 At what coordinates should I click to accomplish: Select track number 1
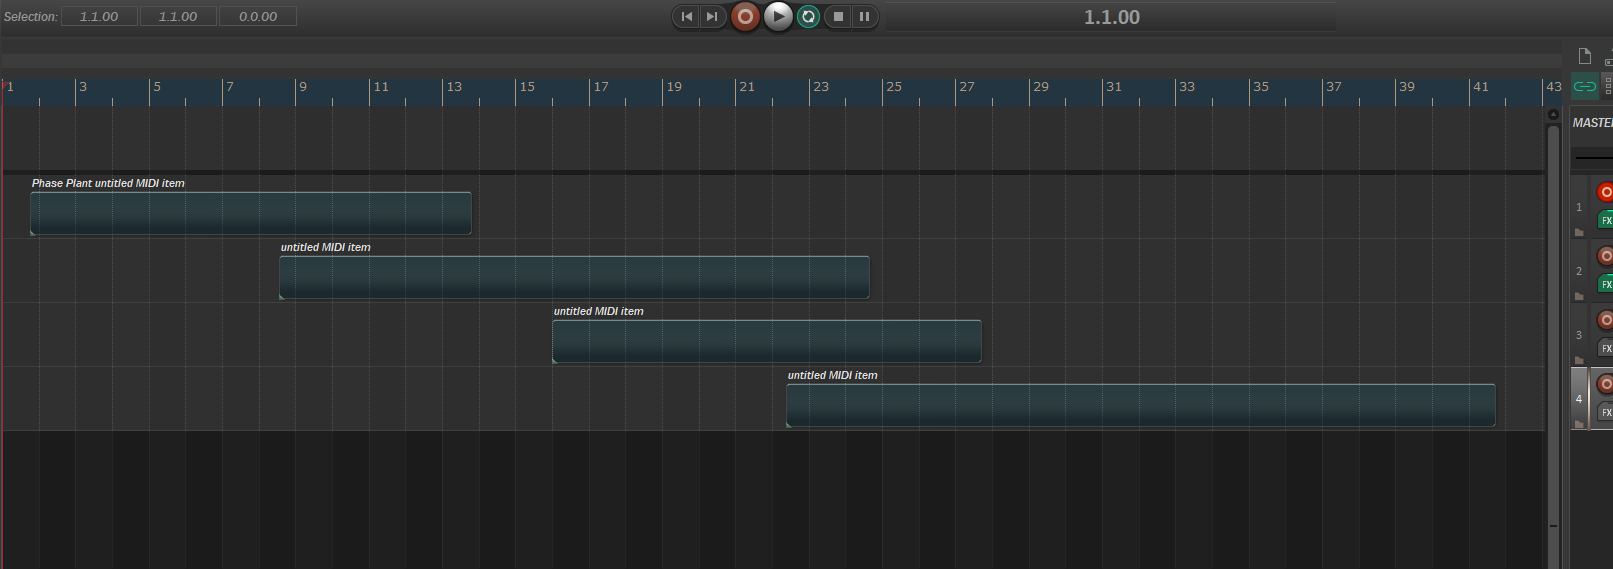[1579, 207]
